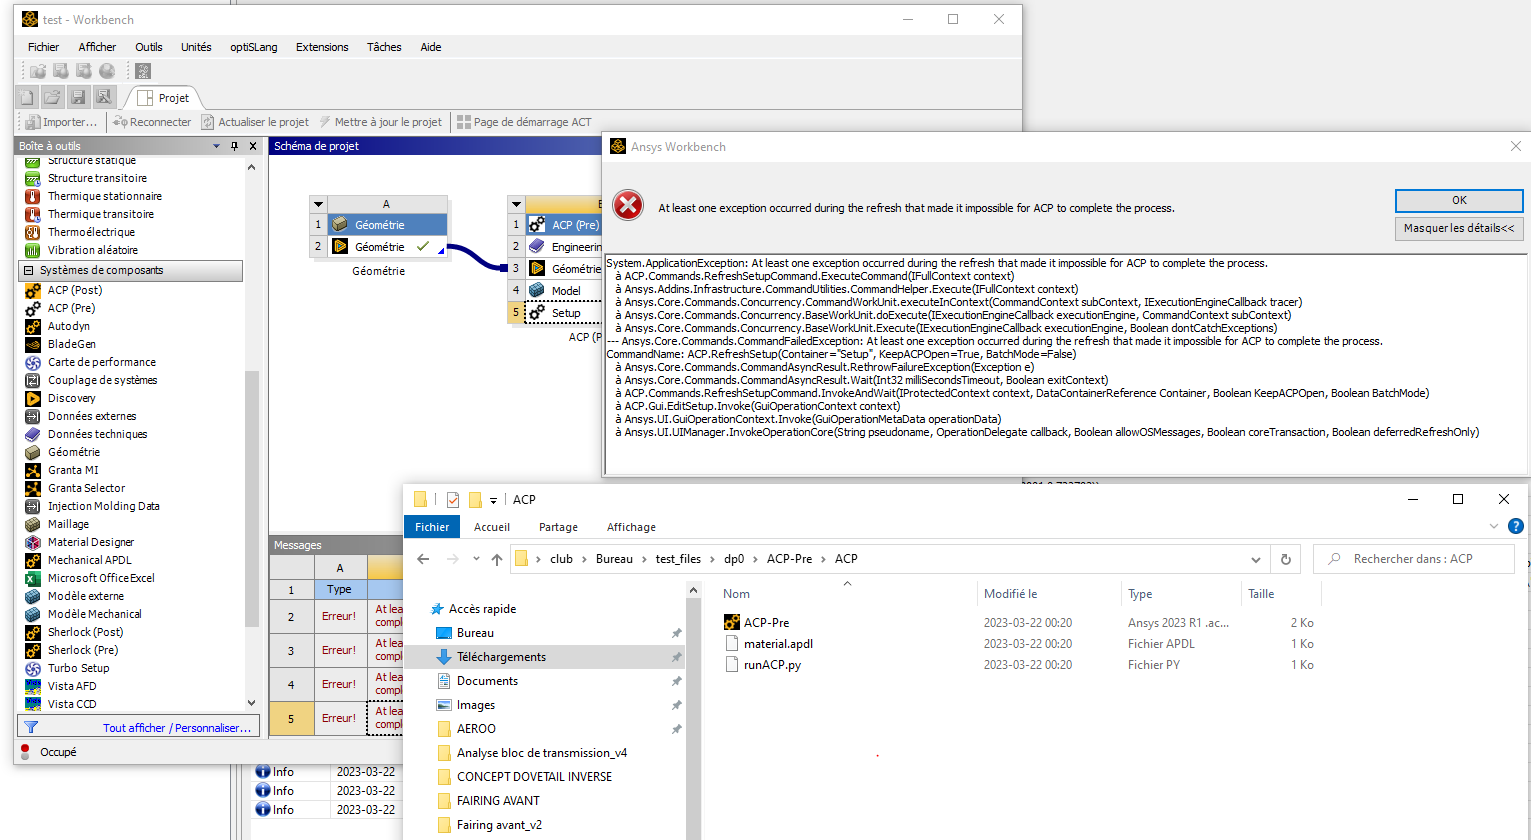The width and height of the screenshot is (1531, 840).
Task: Open recent locations chevron in Explorer
Action: point(476,559)
